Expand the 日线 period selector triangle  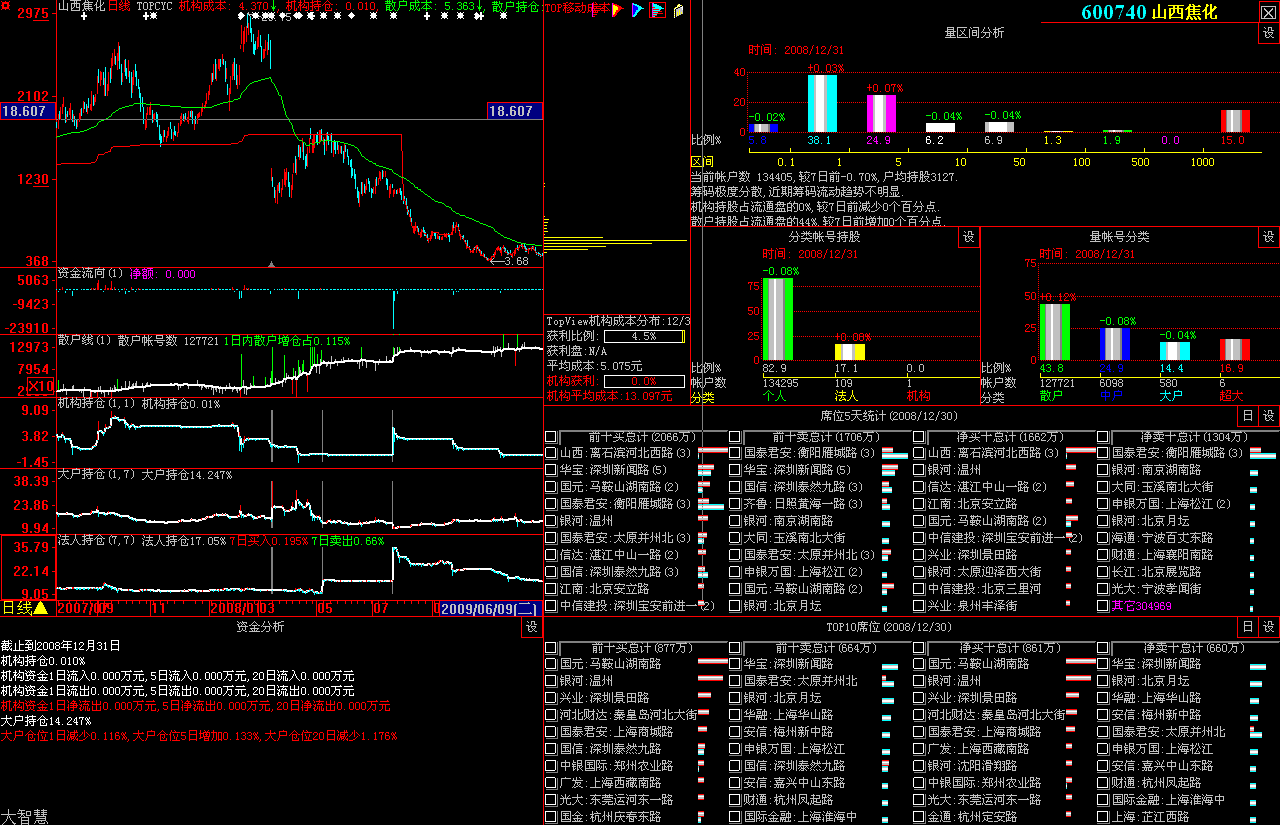click(x=41, y=608)
